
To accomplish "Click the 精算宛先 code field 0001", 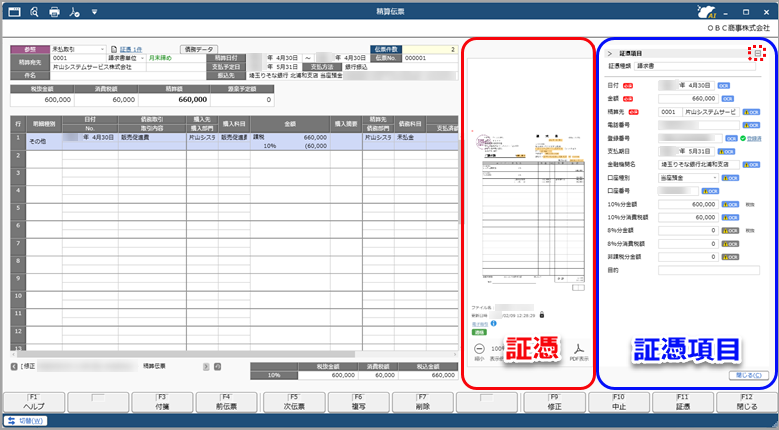I will 78,58.
